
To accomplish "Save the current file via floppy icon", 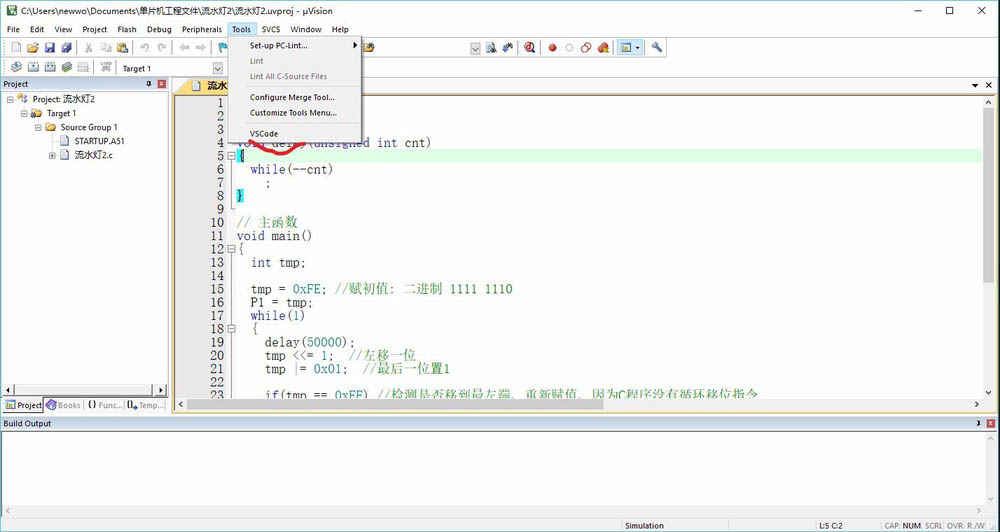I will point(50,48).
